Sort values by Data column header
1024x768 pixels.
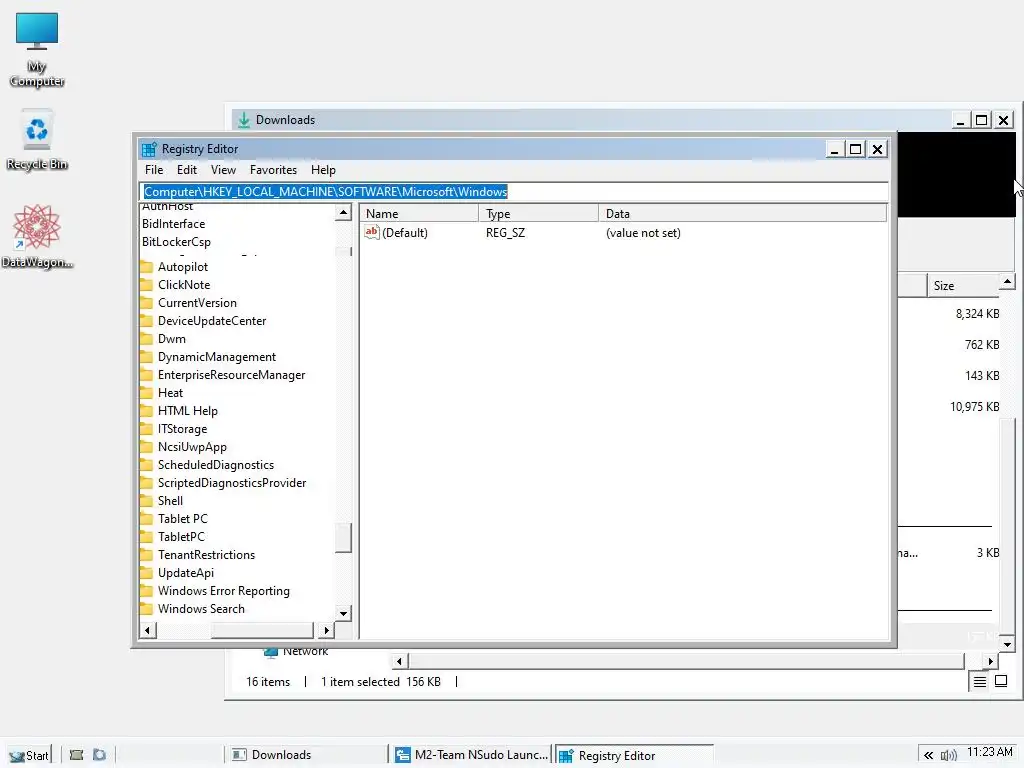(743, 214)
